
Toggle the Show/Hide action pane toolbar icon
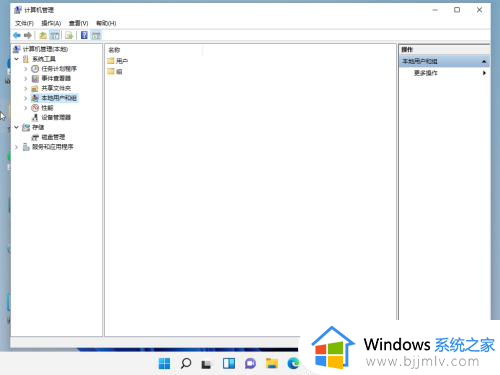(x=96, y=35)
